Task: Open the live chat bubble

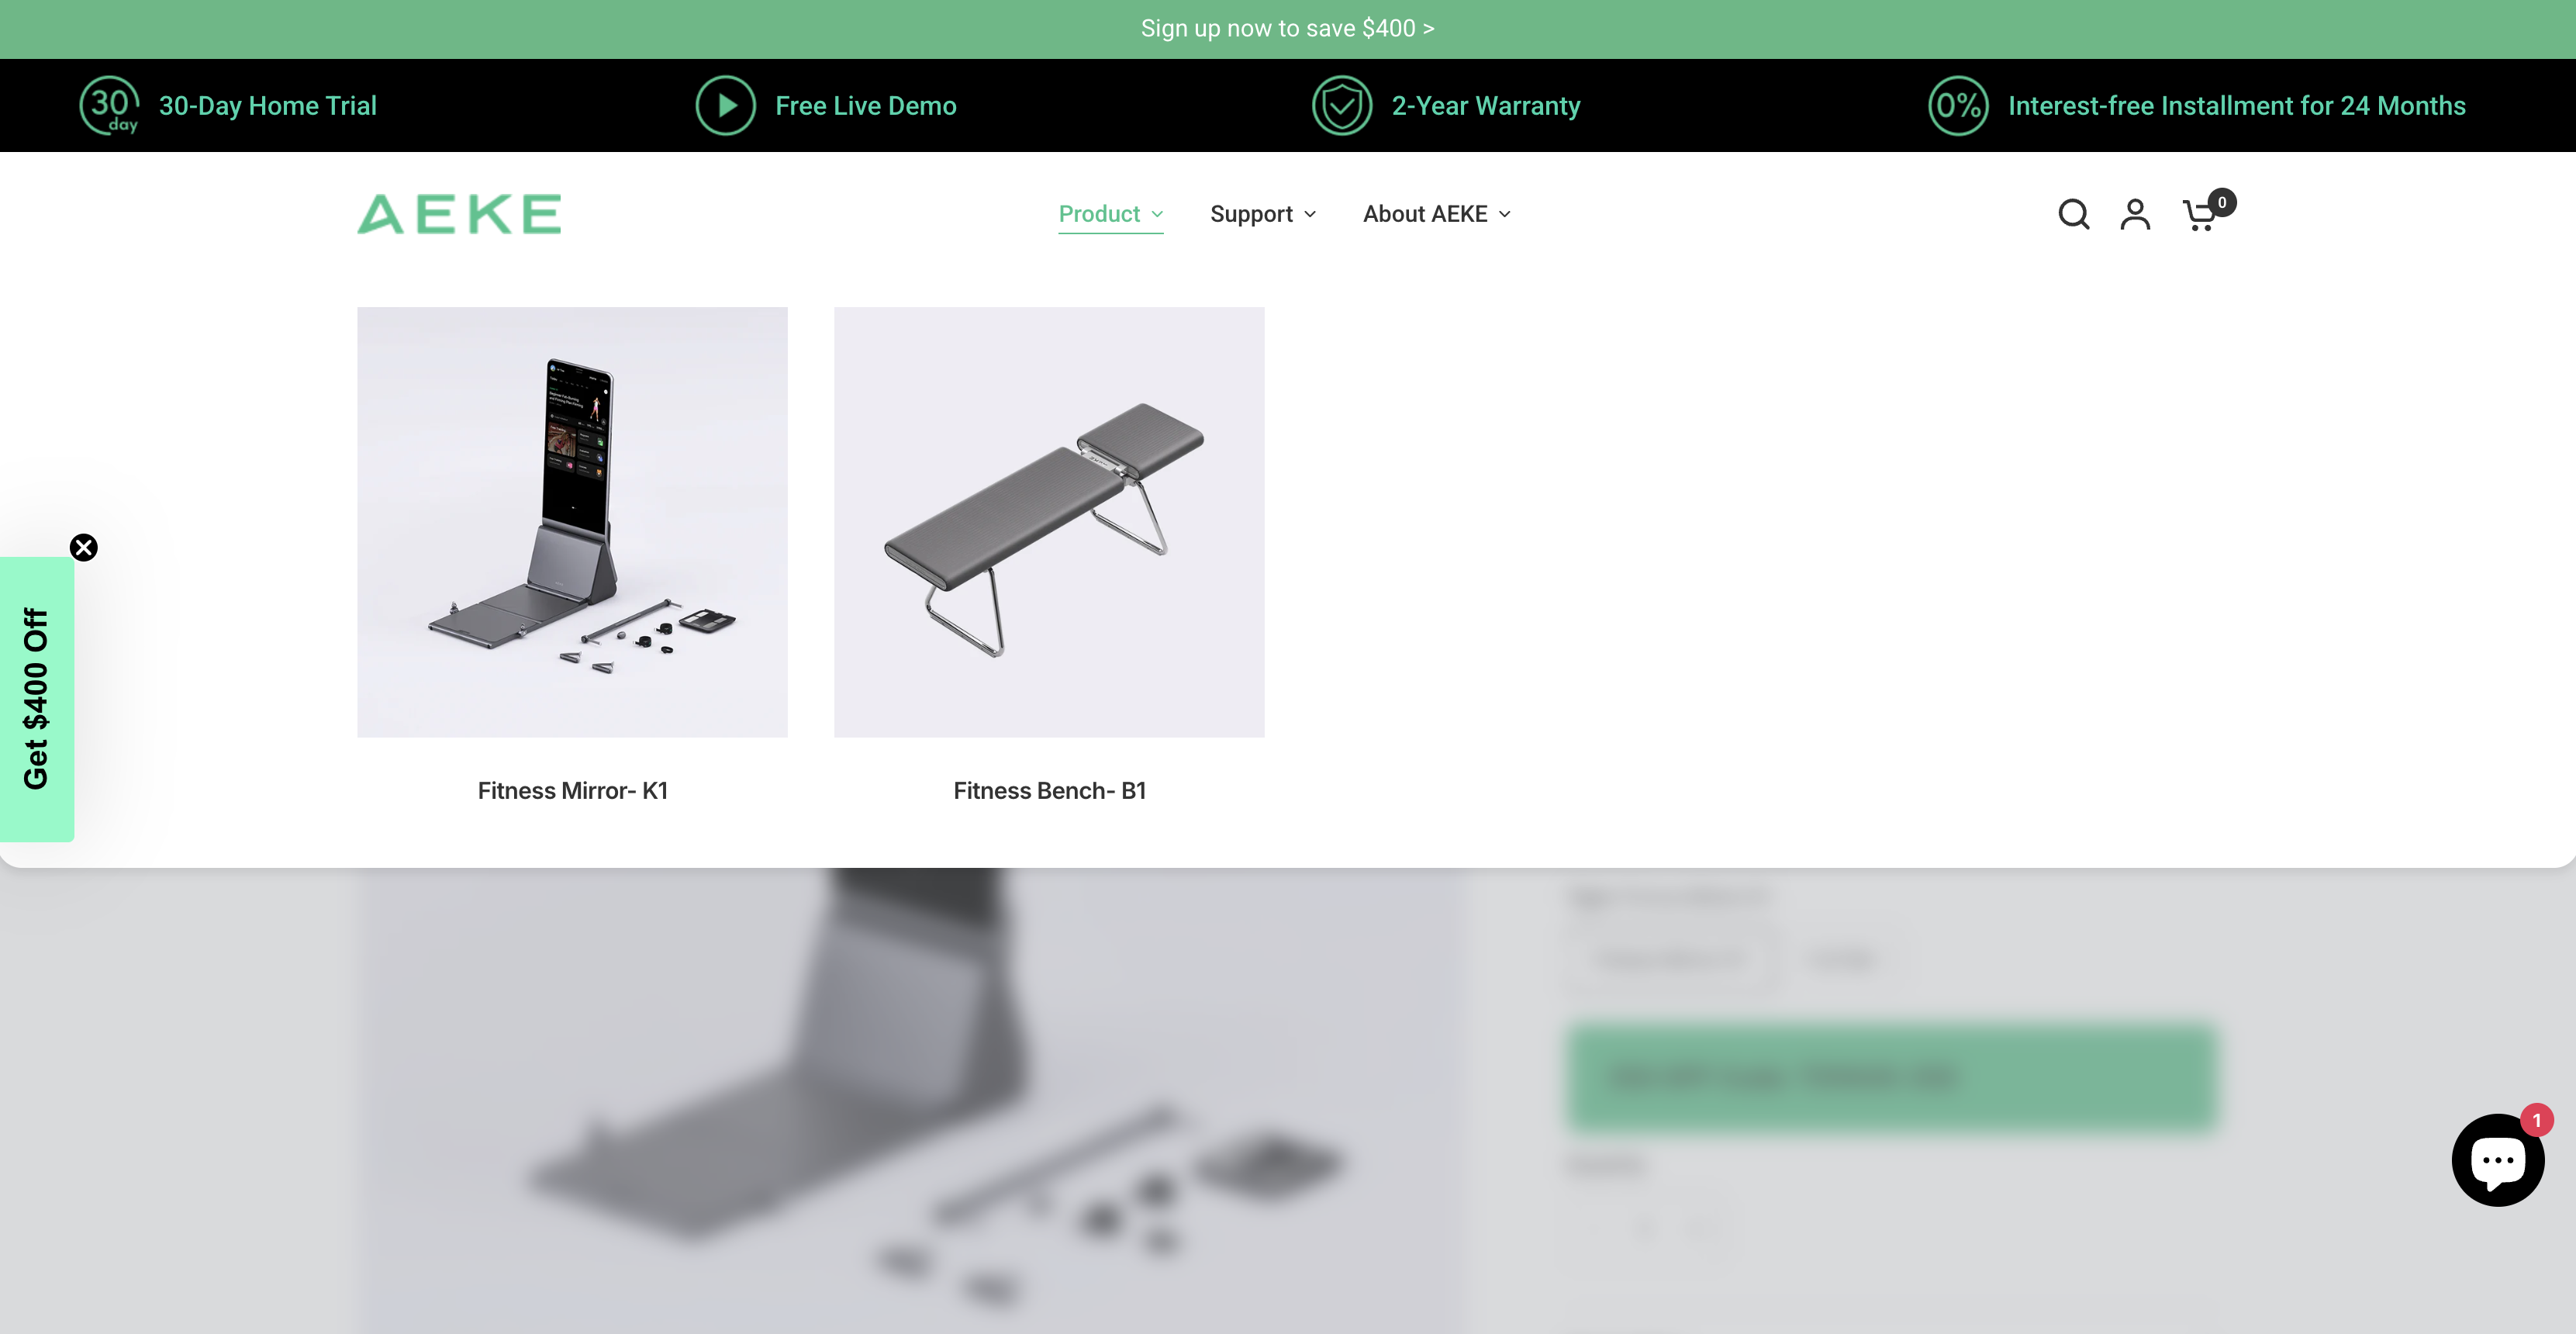Action: [2497, 1160]
